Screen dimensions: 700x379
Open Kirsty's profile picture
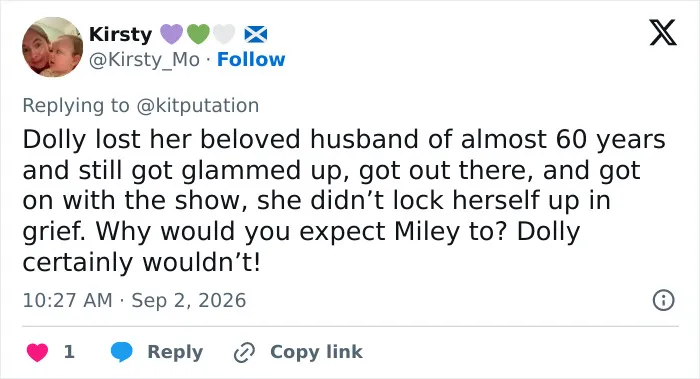pos(53,47)
